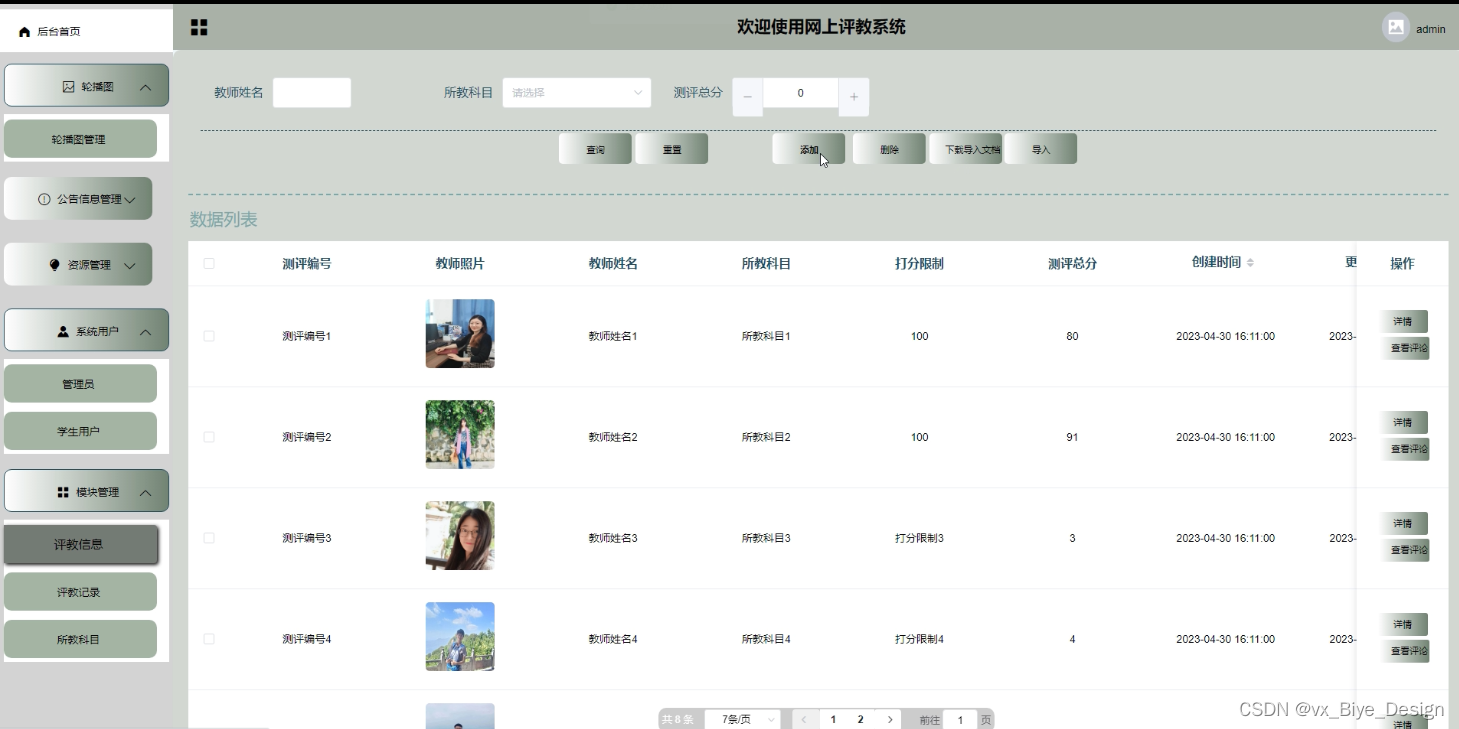Viewport: 1459px width, 729px height.
Task: Click the score value 91
Action: click(1072, 437)
